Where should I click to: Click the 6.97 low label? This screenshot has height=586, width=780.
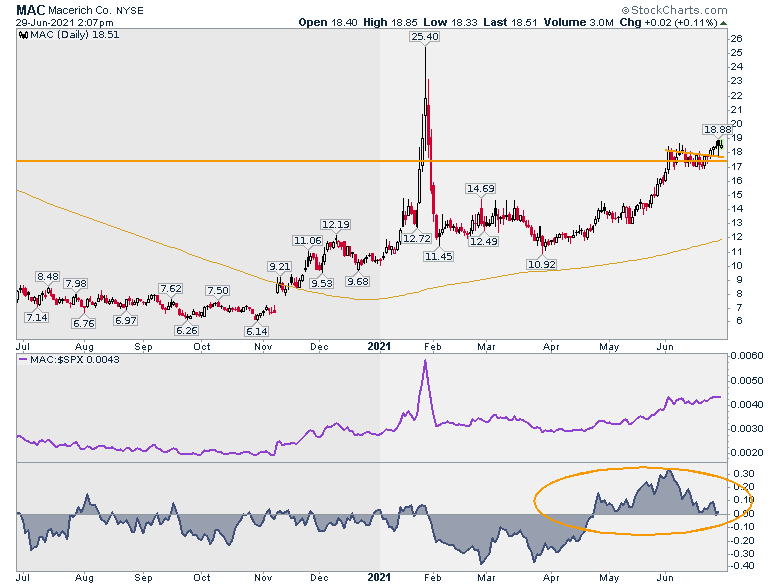(x=125, y=320)
